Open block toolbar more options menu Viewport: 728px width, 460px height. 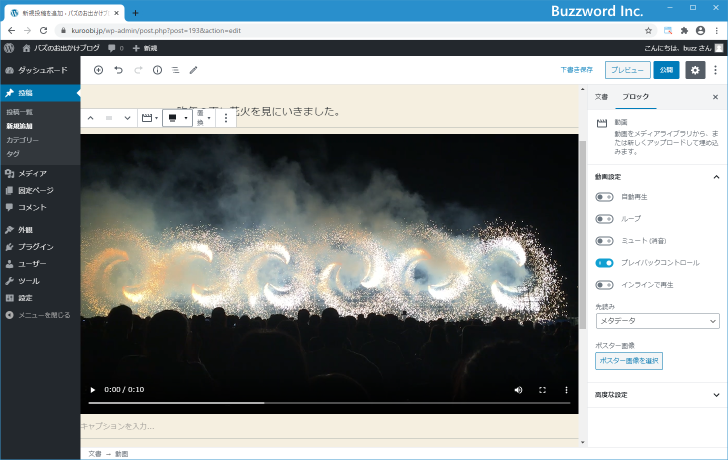pyautogui.click(x=226, y=118)
